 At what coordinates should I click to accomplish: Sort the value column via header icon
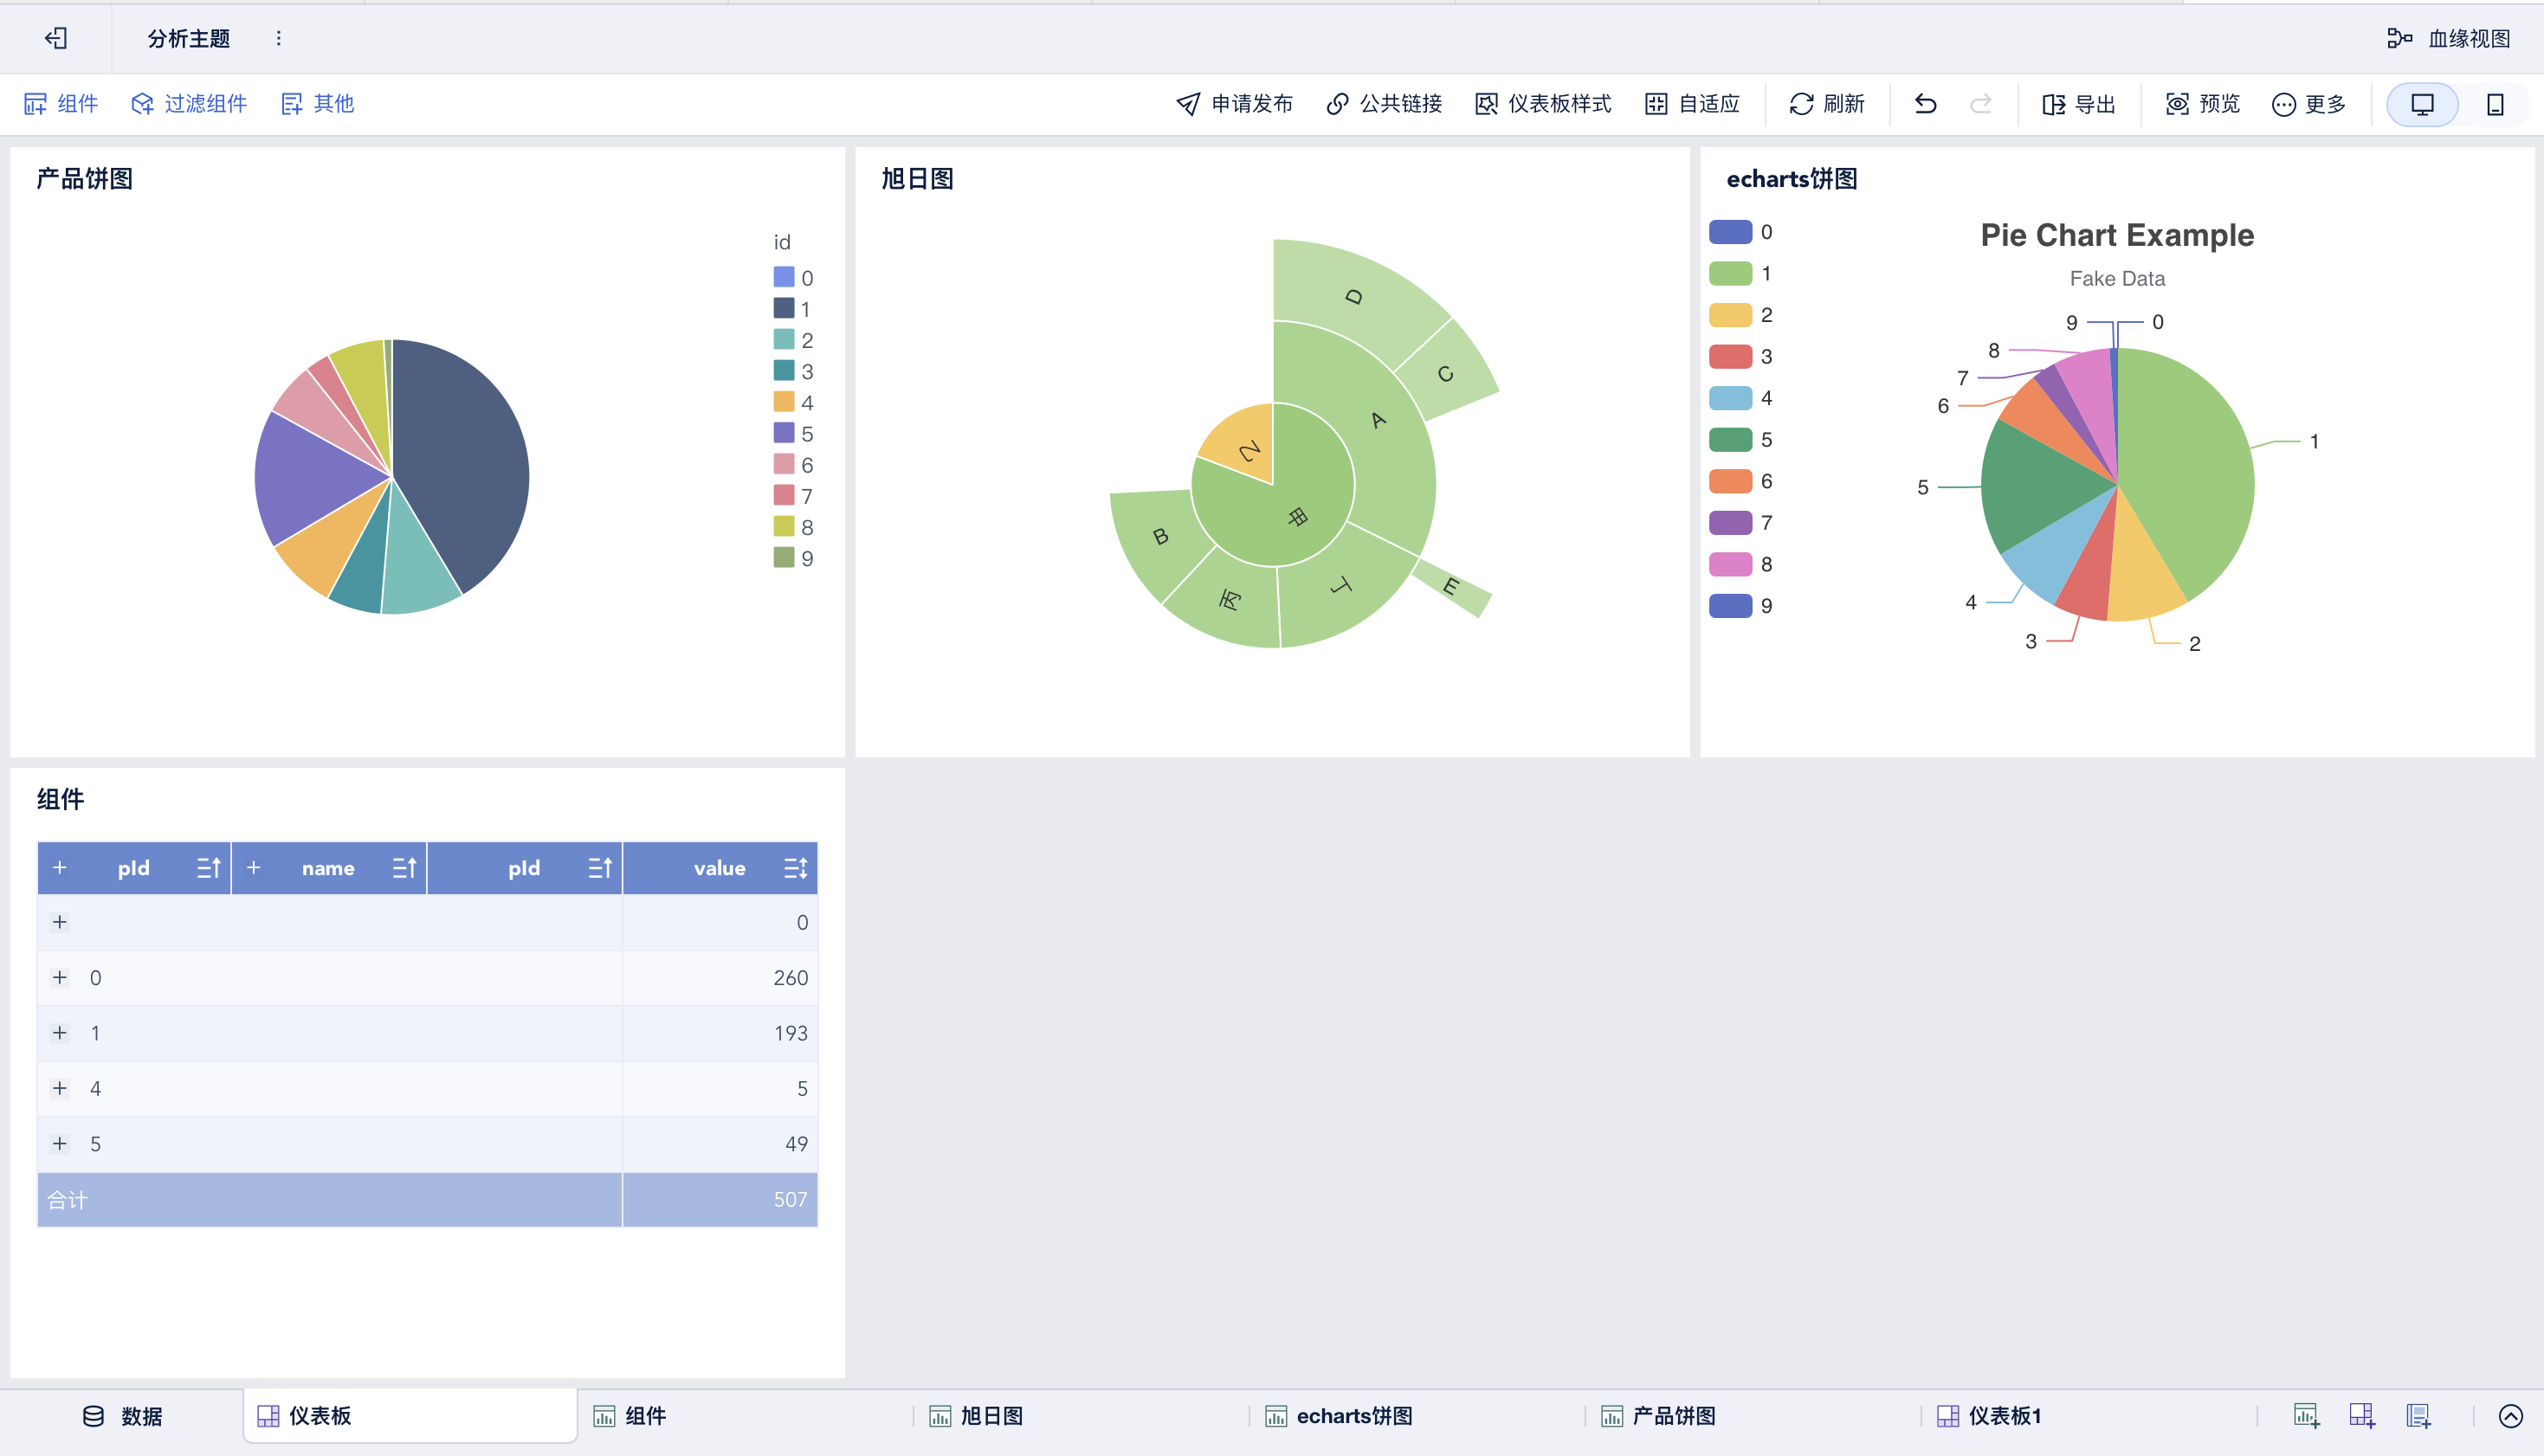click(795, 868)
